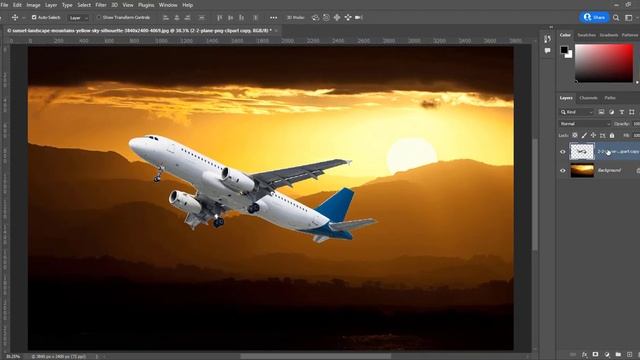The width and height of the screenshot is (640, 360).
Task: Open the Plugins menu
Action: coord(146,5)
